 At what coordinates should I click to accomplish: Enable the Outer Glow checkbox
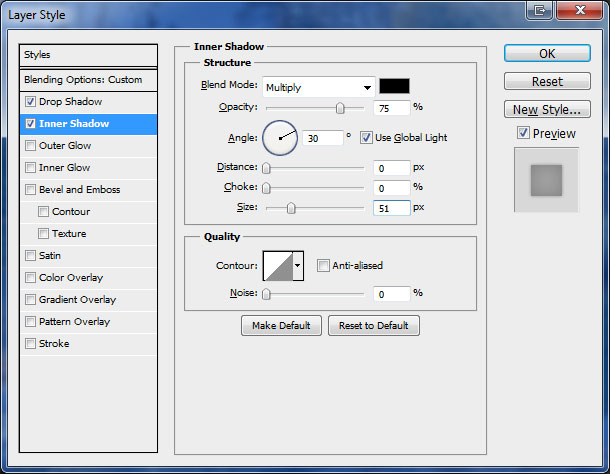coord(31,146)
